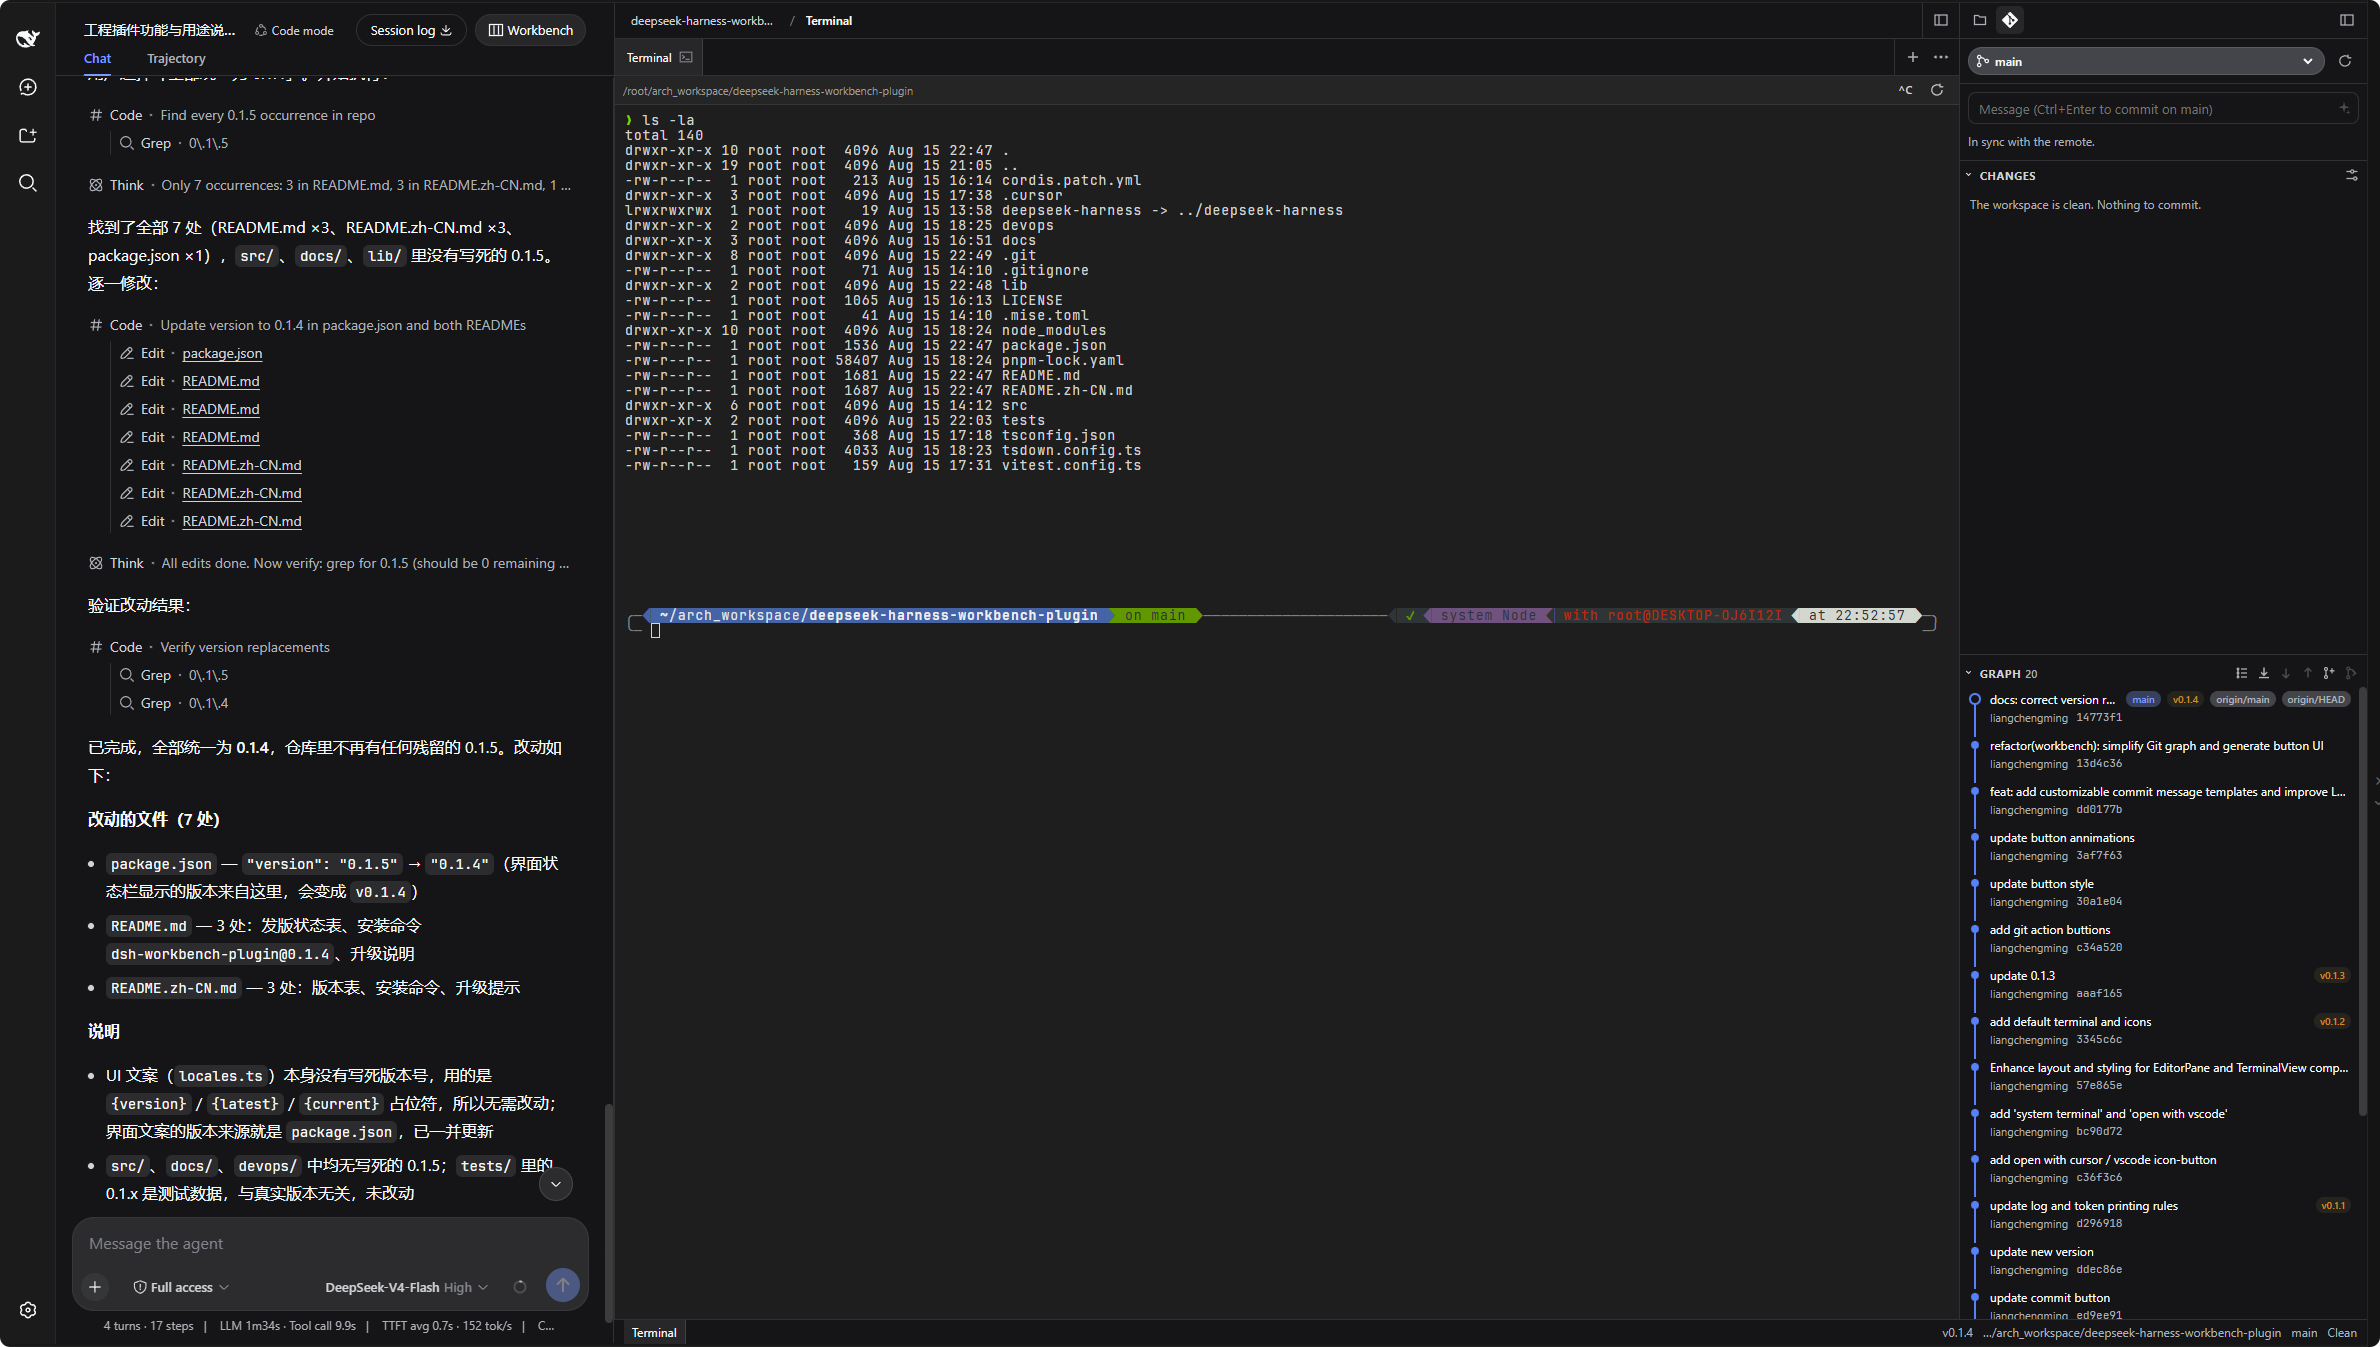The width and height of the screenshot is (2380, 1347).
Task: Click the blue main branch tag in the graph
Action: pyautogui.click(x=2142, y=699)
